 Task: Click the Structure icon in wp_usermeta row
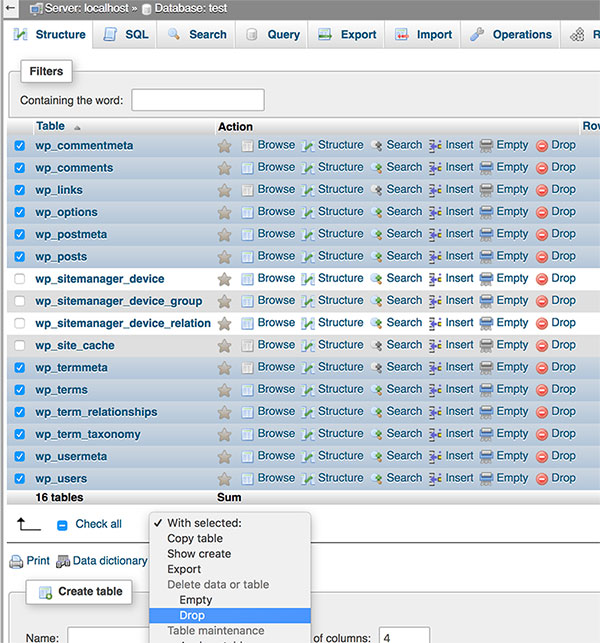coord(308,456)
